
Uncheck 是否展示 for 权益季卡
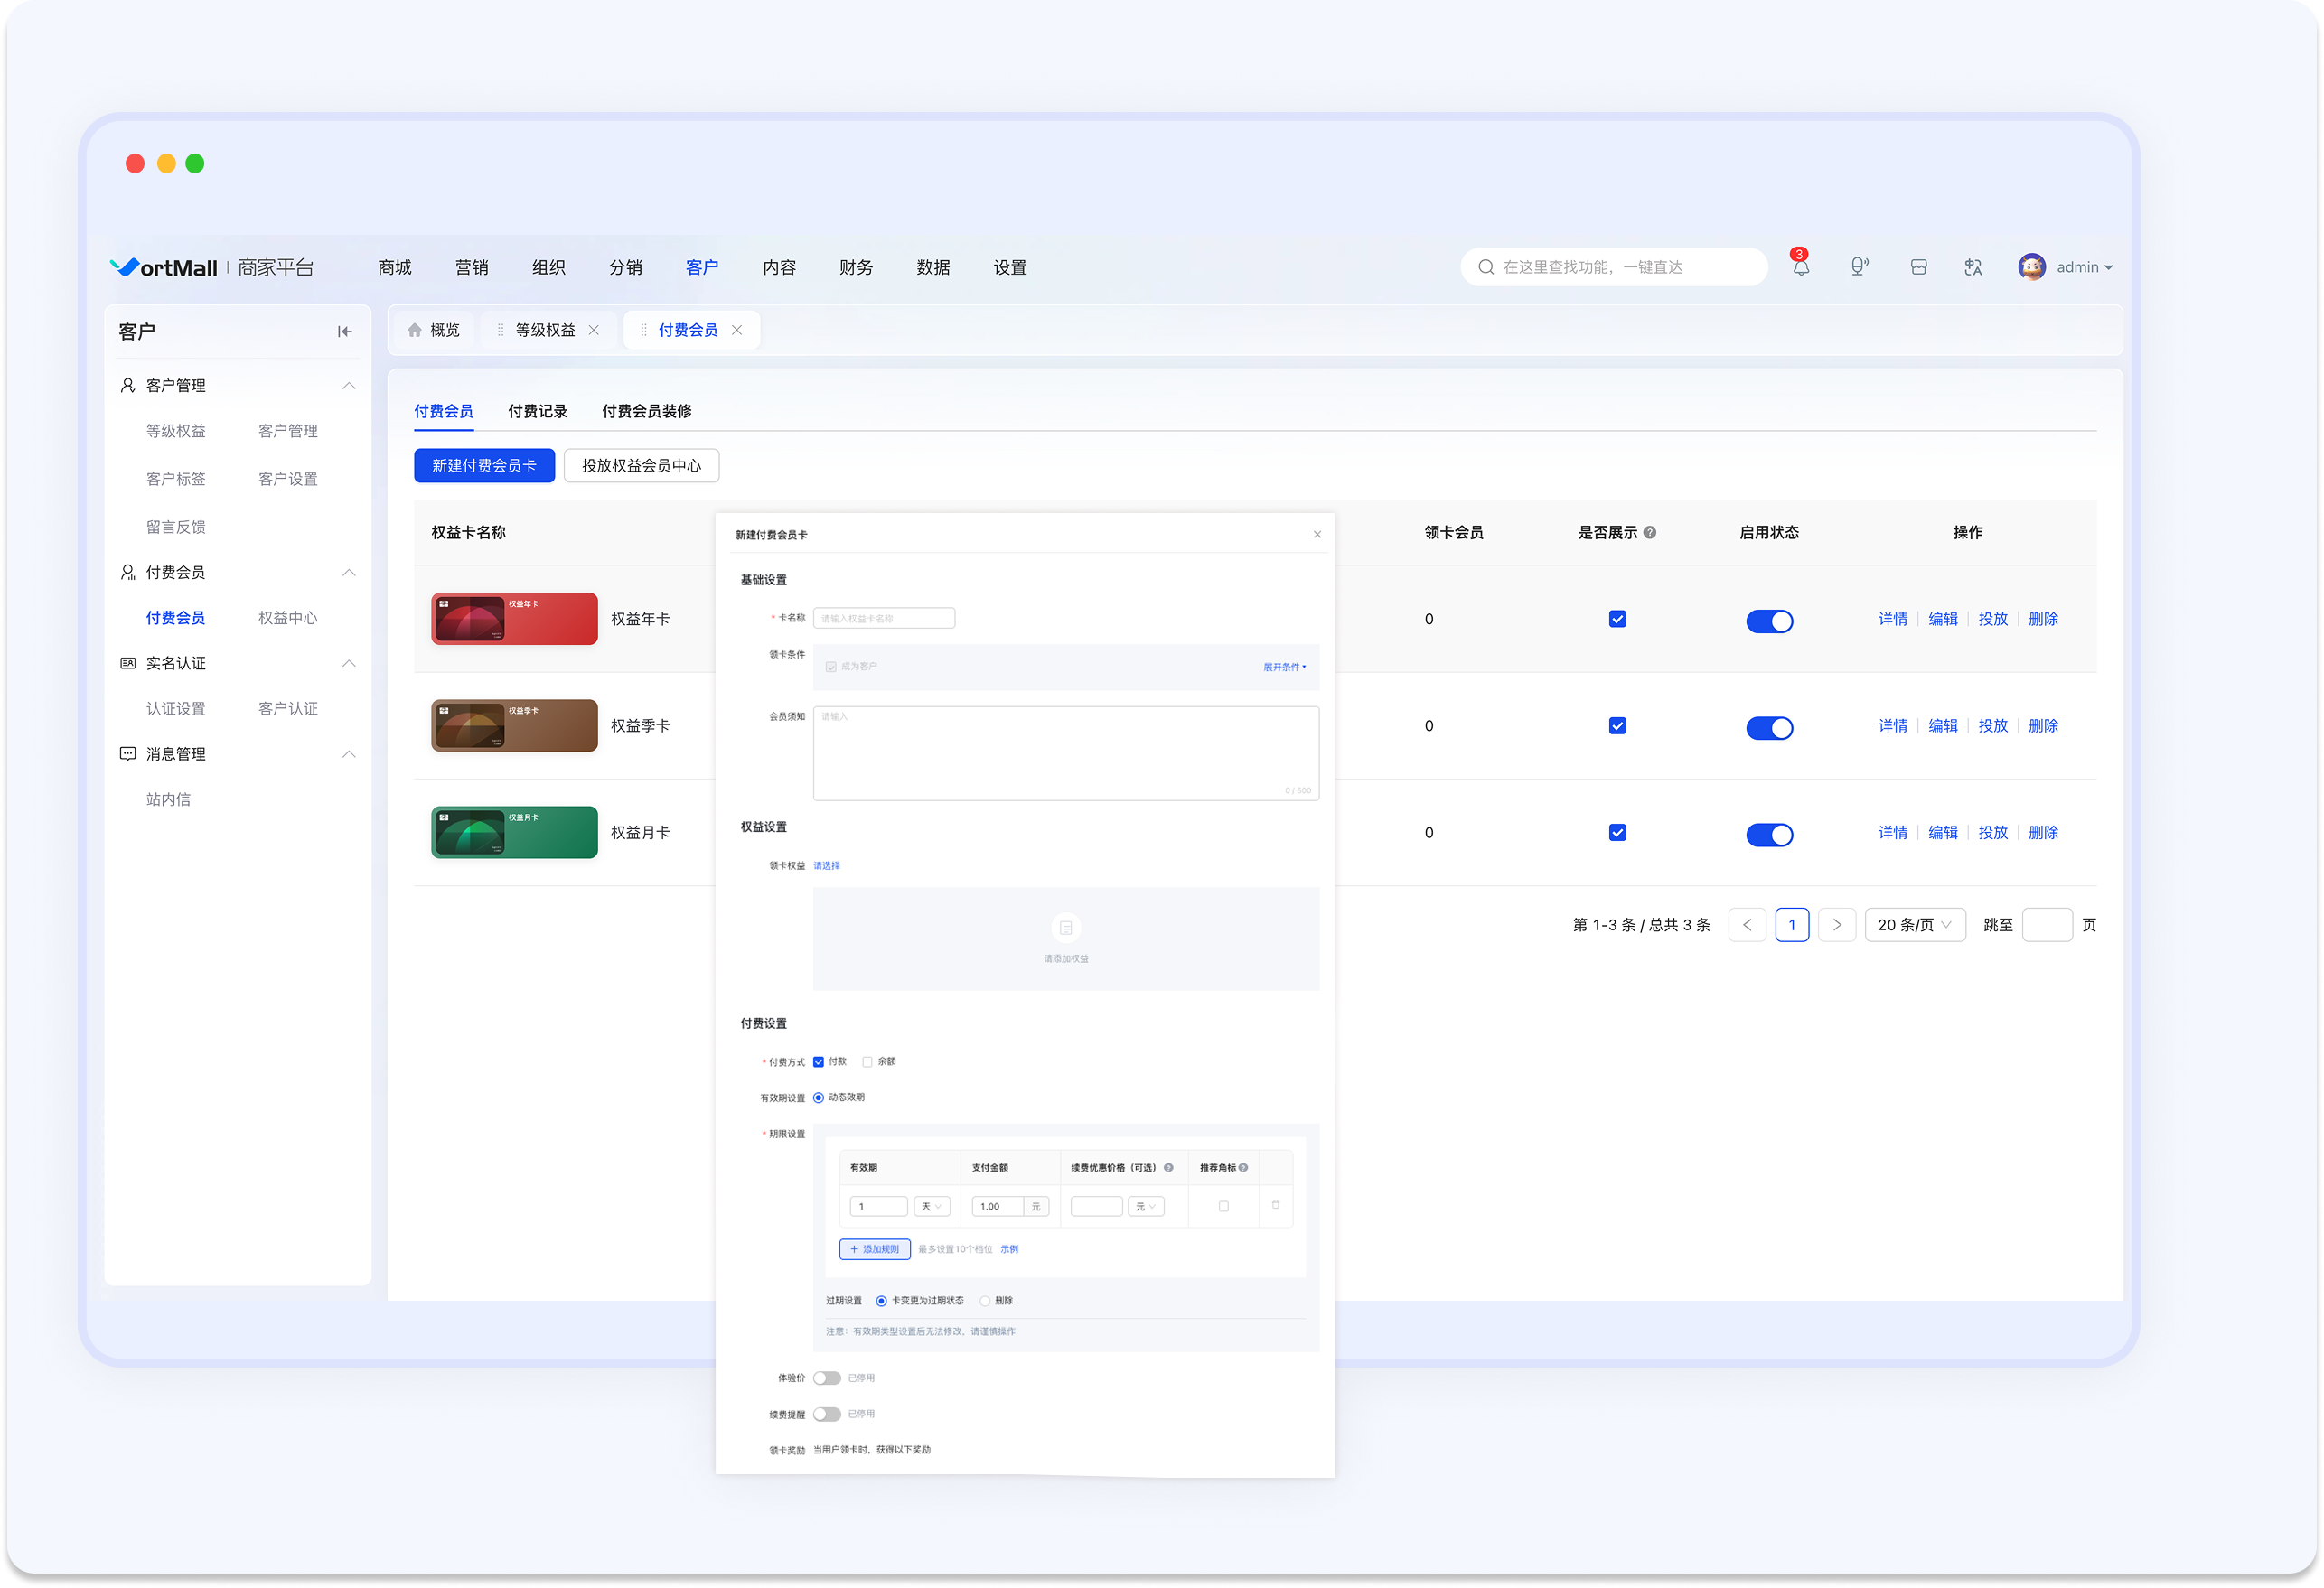pyautogui.click(x=1617, y=726)
